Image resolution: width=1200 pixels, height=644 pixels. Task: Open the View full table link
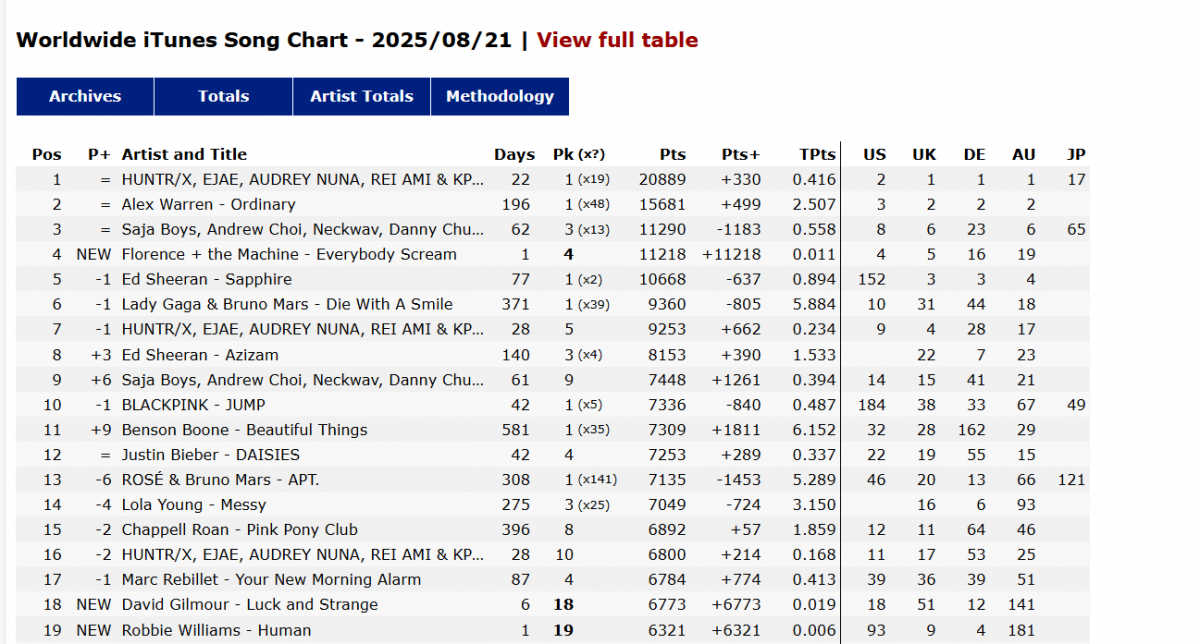point(617,40)
